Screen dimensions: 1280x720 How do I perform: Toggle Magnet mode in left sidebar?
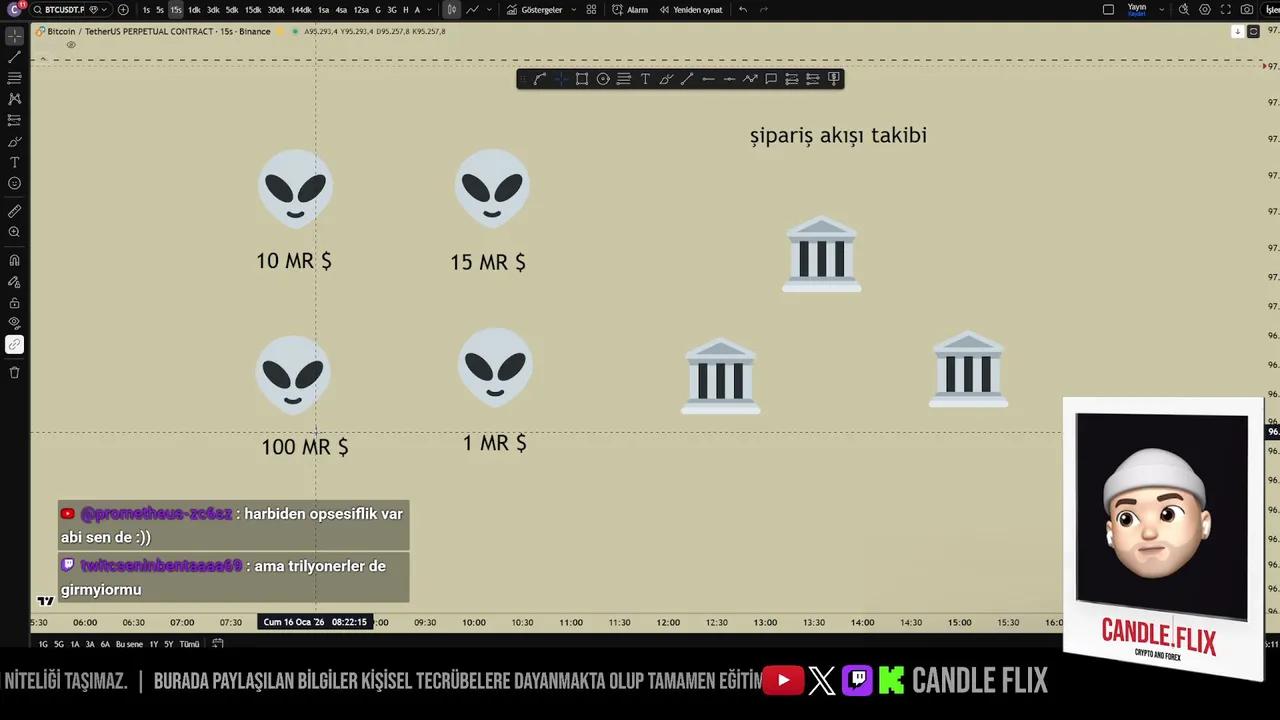pyautogui.click(x=14, y=260)
